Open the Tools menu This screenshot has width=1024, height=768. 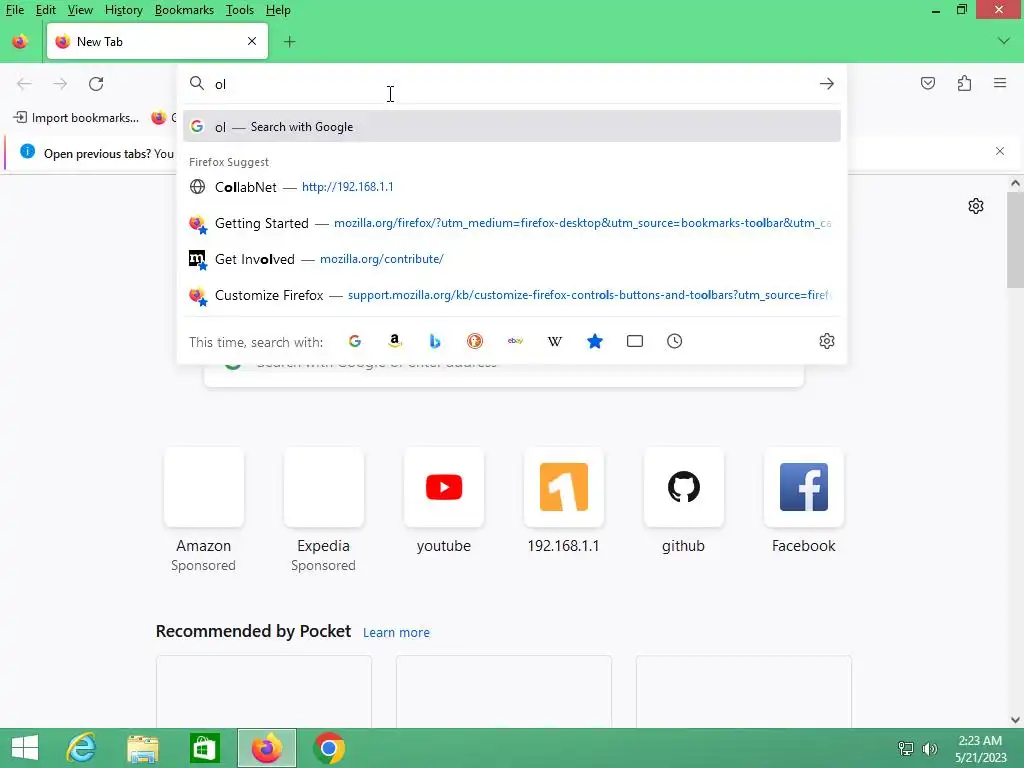tap(239, 10)
